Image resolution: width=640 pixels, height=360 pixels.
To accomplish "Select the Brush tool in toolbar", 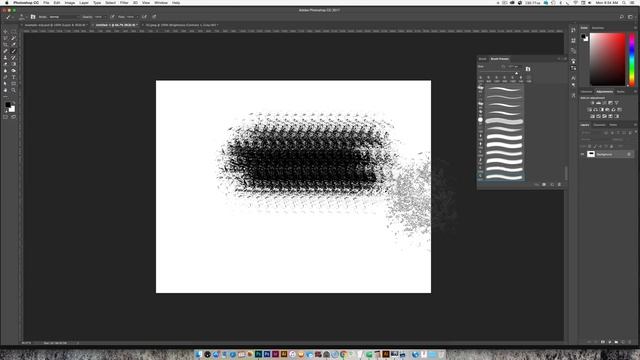I will [x=13, y=51].
